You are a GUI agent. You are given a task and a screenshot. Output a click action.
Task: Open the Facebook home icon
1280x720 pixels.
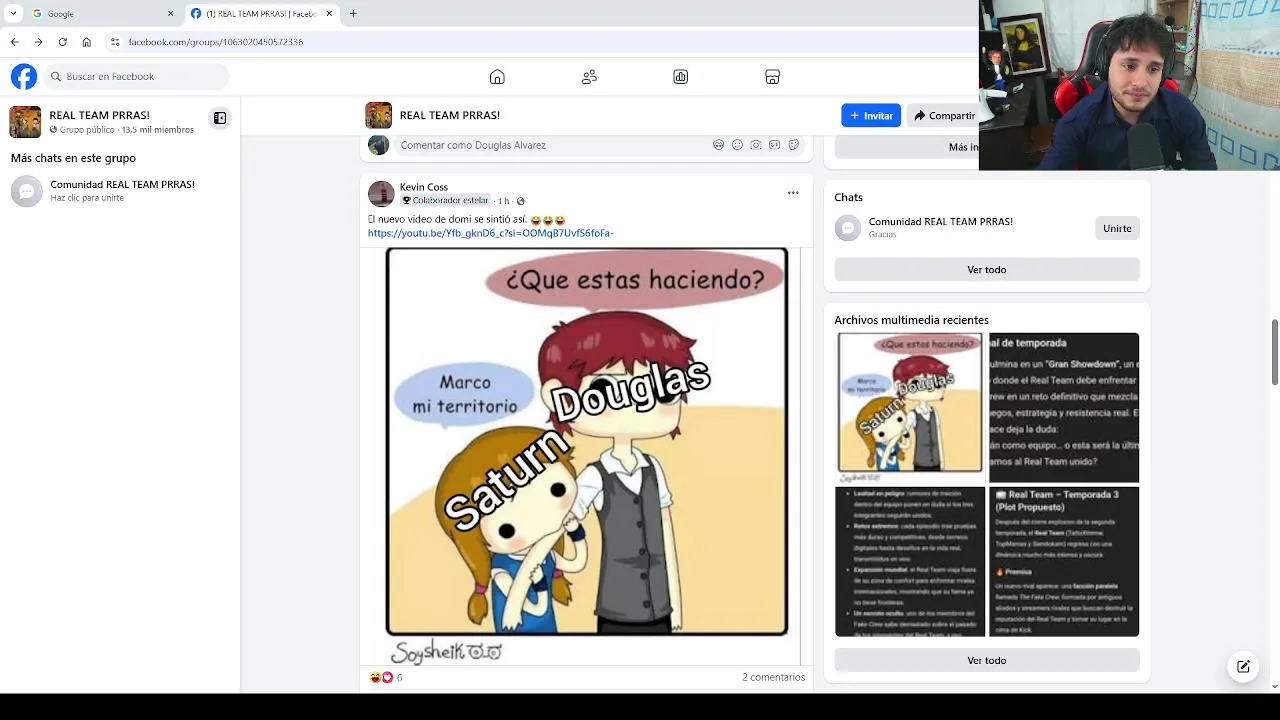click(497, 77)
